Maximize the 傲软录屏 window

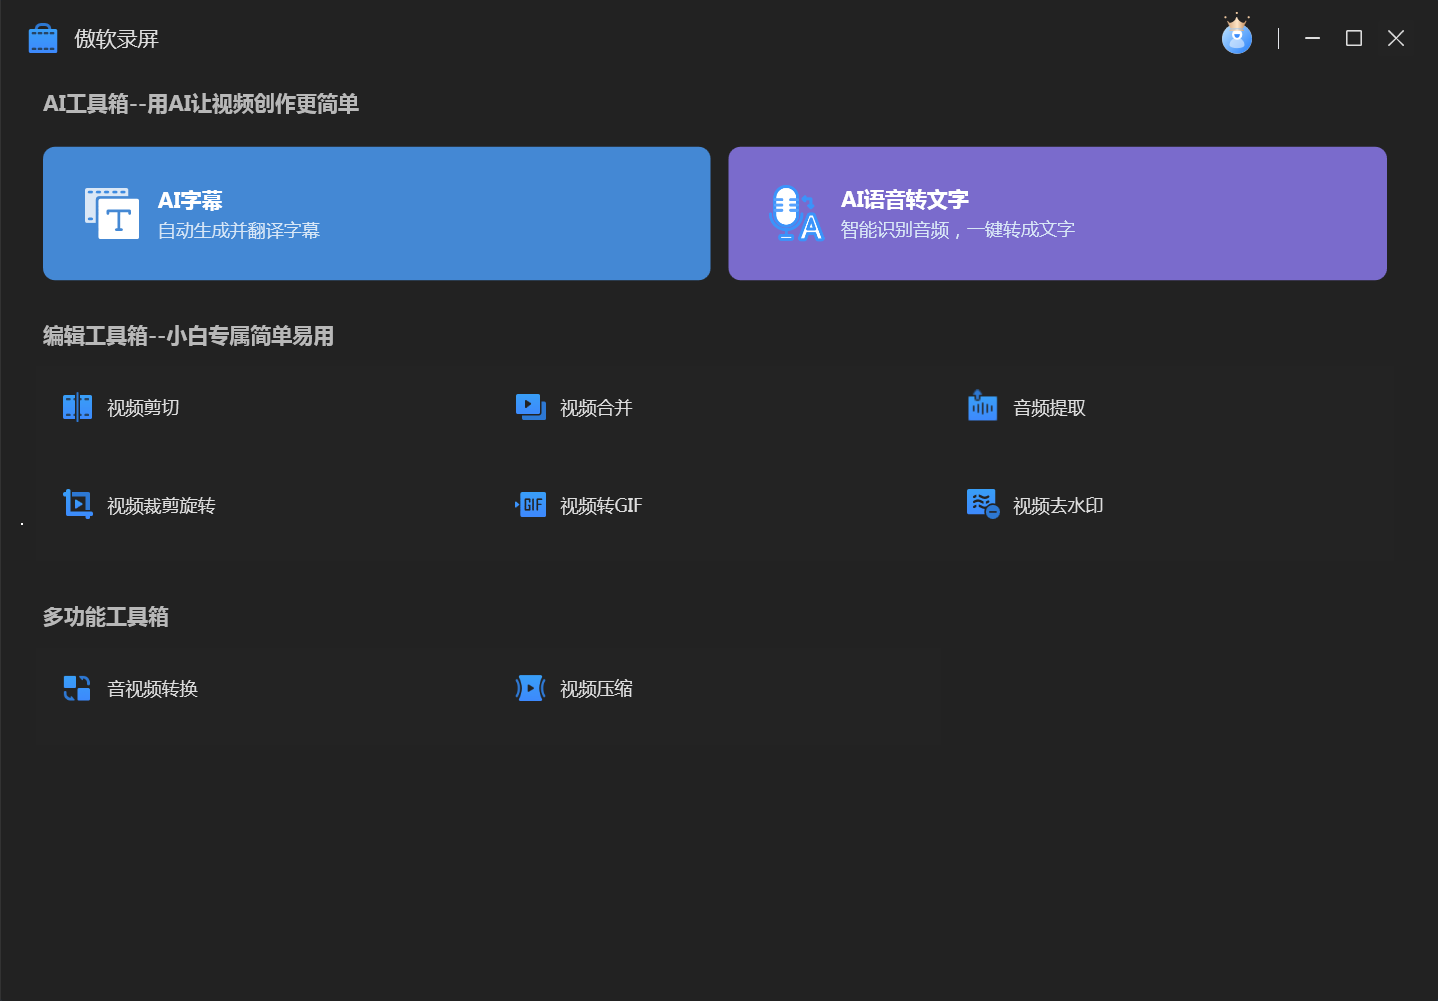pyautogui.click(x=1354, y=38)
